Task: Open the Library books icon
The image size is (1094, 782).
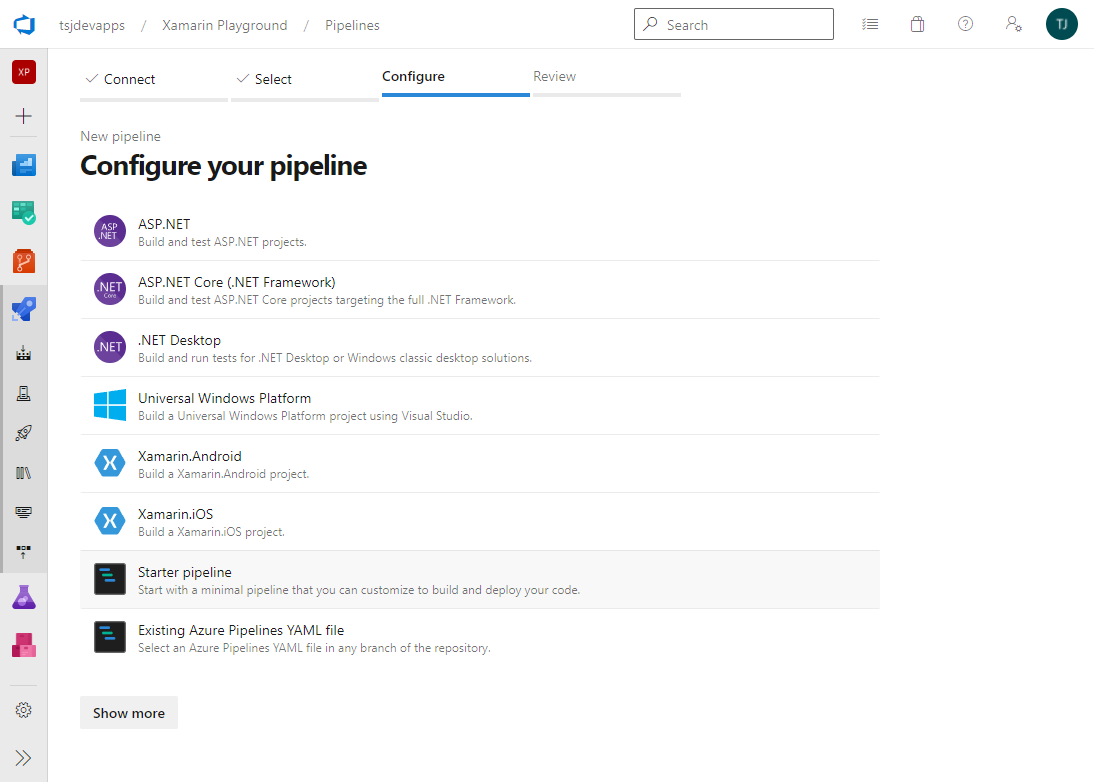Action: (24, 472)
